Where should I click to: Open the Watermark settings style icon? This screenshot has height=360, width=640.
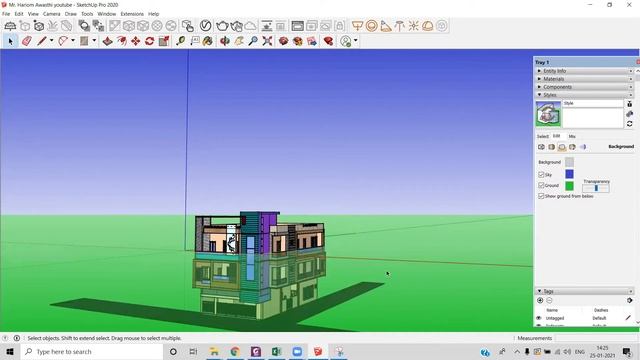(x=572, y=147)
